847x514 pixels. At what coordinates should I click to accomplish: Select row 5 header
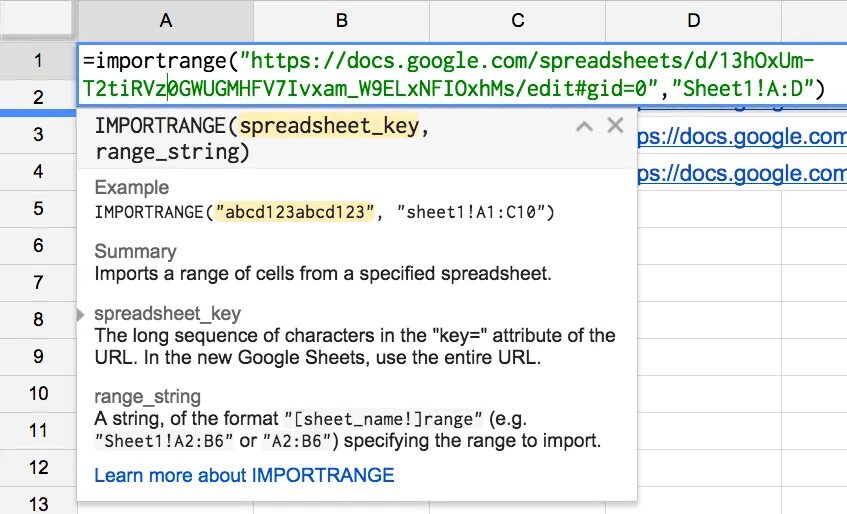[38, 208]
